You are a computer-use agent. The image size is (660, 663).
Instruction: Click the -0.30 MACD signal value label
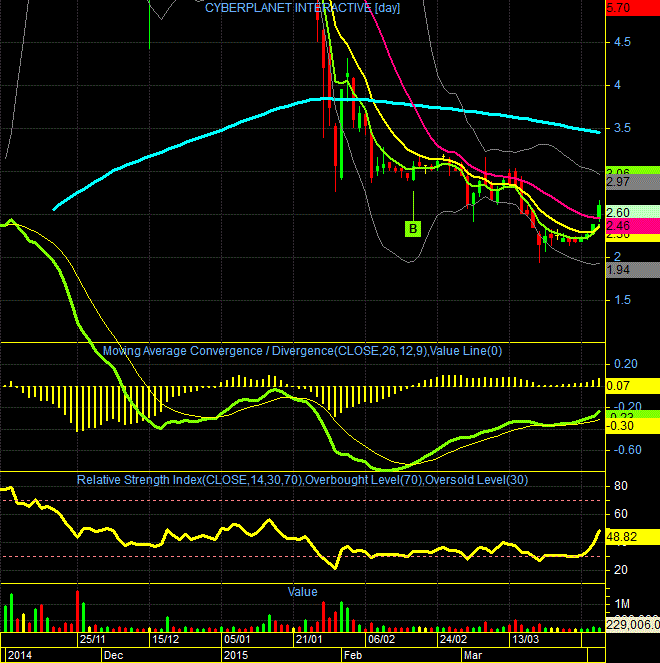pos(633,426)
